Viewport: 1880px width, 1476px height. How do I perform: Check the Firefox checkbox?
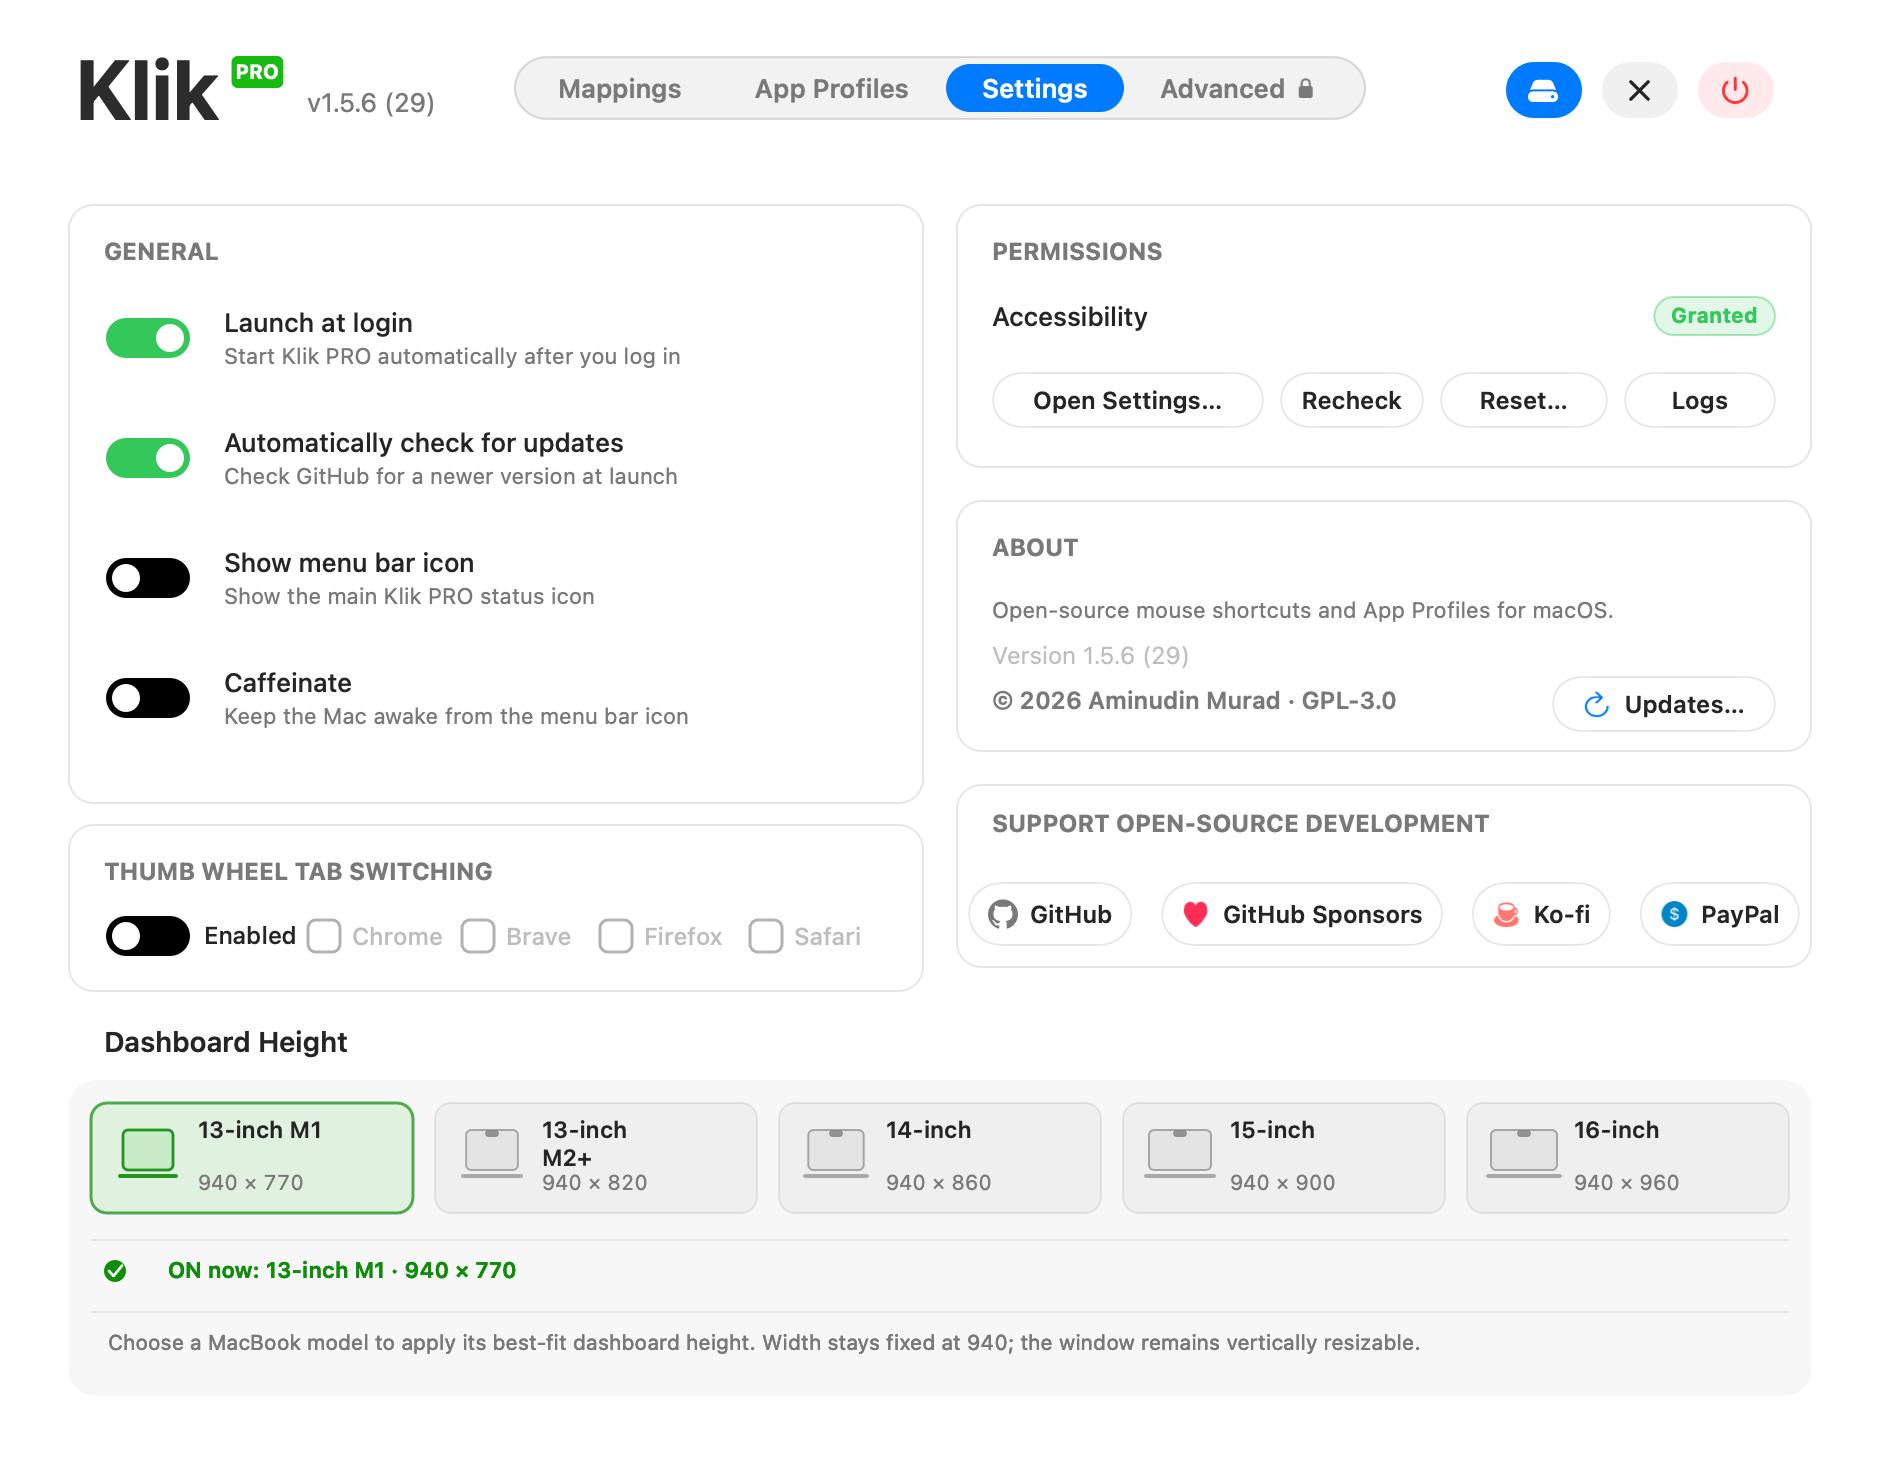pos(616,936)
